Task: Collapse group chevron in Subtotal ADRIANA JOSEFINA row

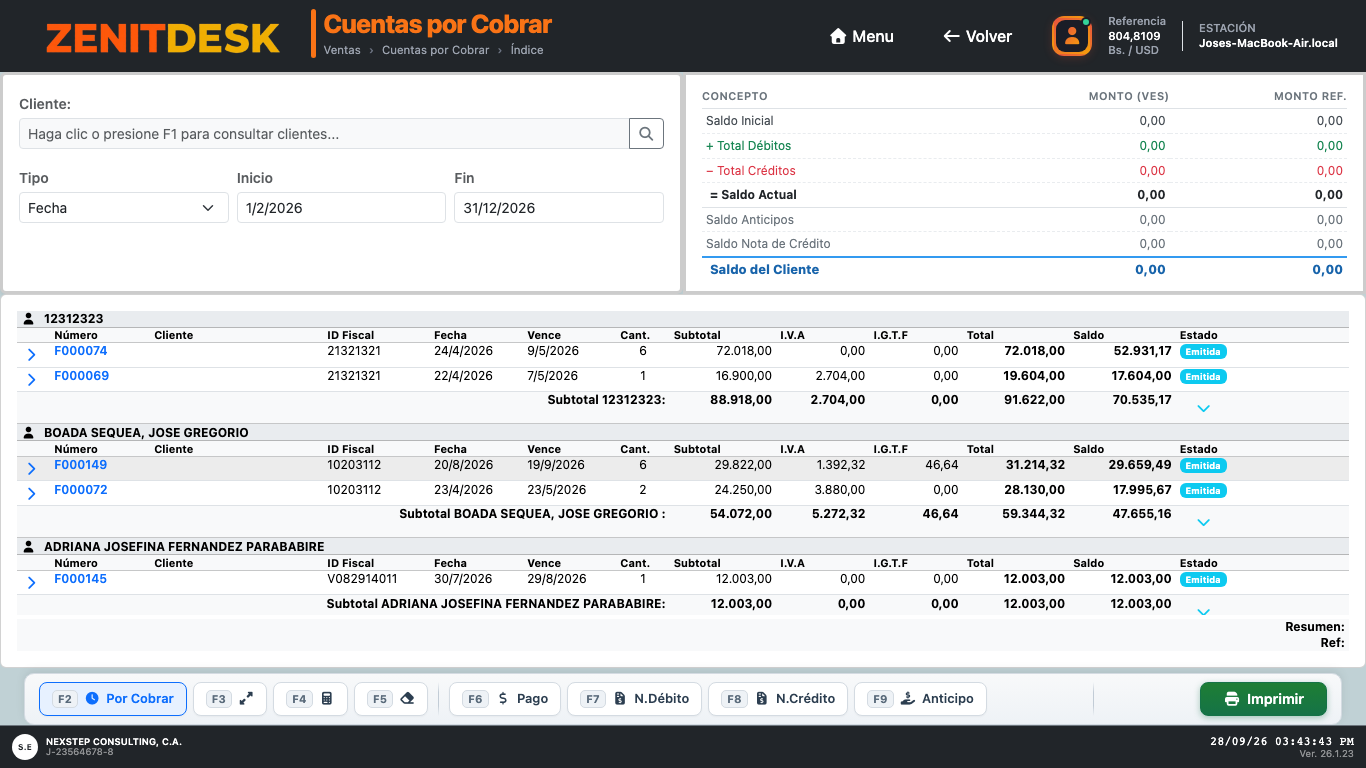Action: pyautogui.click(x=1204, y=612)
